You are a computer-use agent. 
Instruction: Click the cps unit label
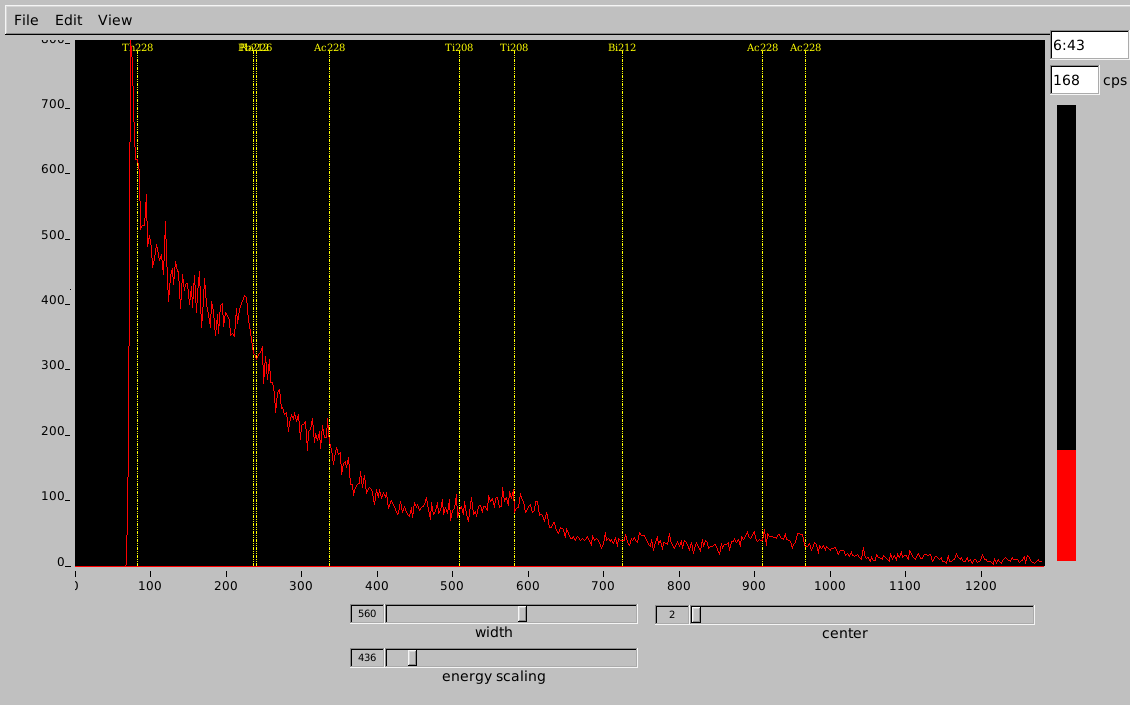pyautogui.click(x=1114, y=80)
